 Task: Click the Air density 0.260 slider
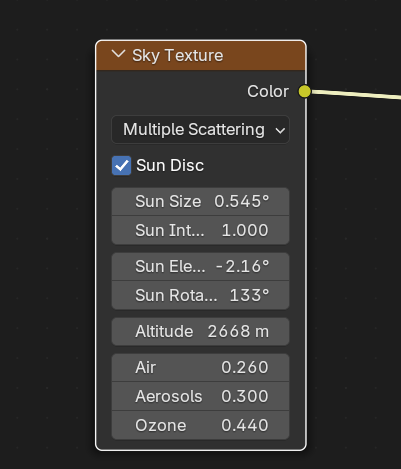click(200, 368)
